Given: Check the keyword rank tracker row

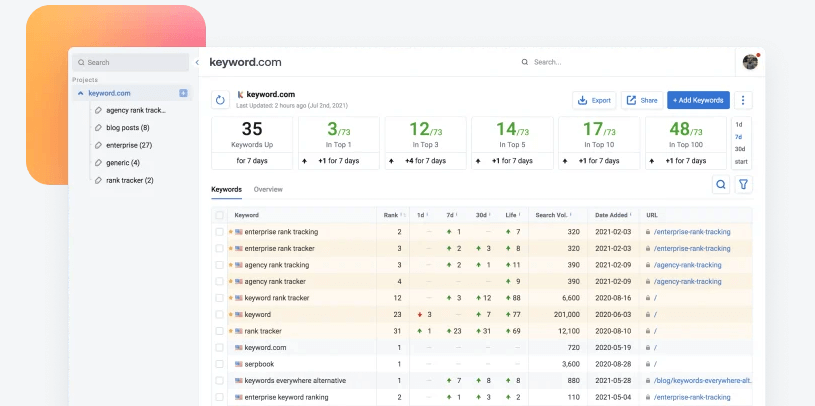Looking at the screenshot, I should click(219, 298).
